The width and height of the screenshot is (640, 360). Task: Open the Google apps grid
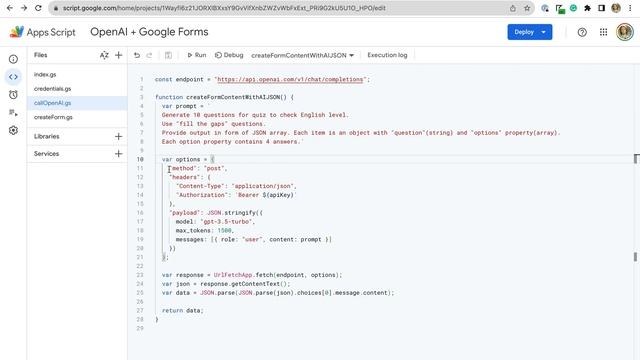(603, 32)
